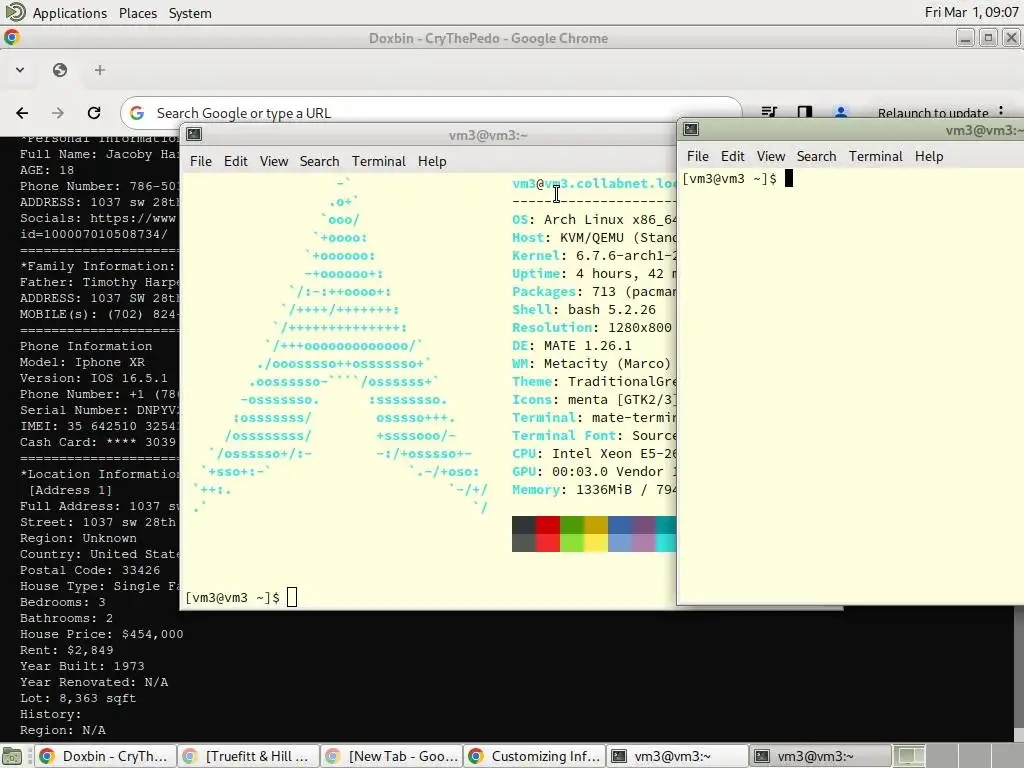Click the Google logo in address bar

pos(137,113)
